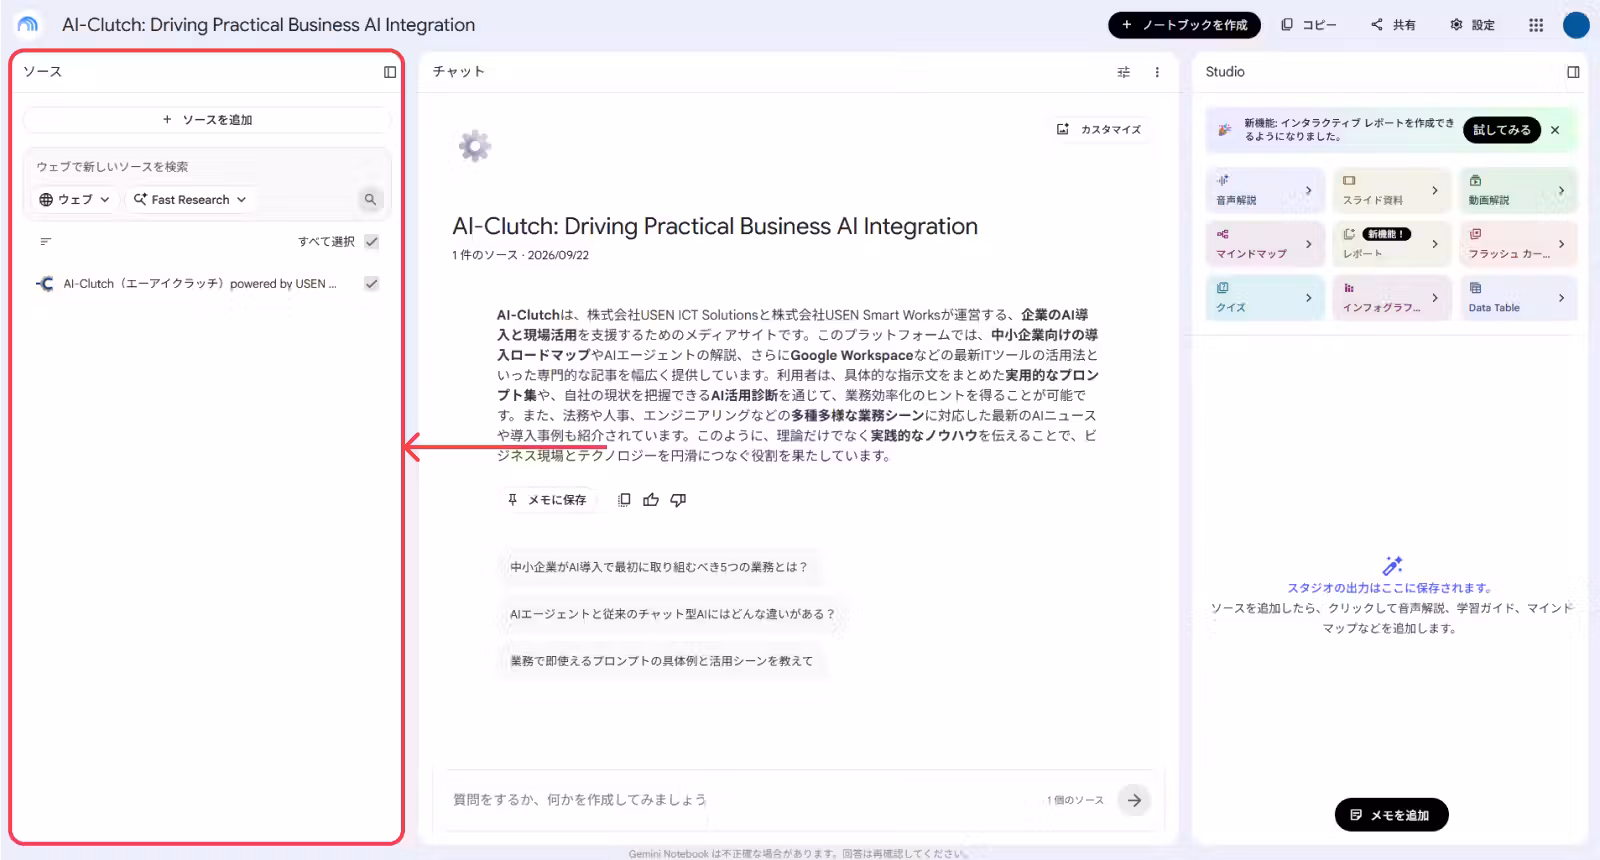
Task: Give thumbs down to the summary
Action: tap(678, 500)
